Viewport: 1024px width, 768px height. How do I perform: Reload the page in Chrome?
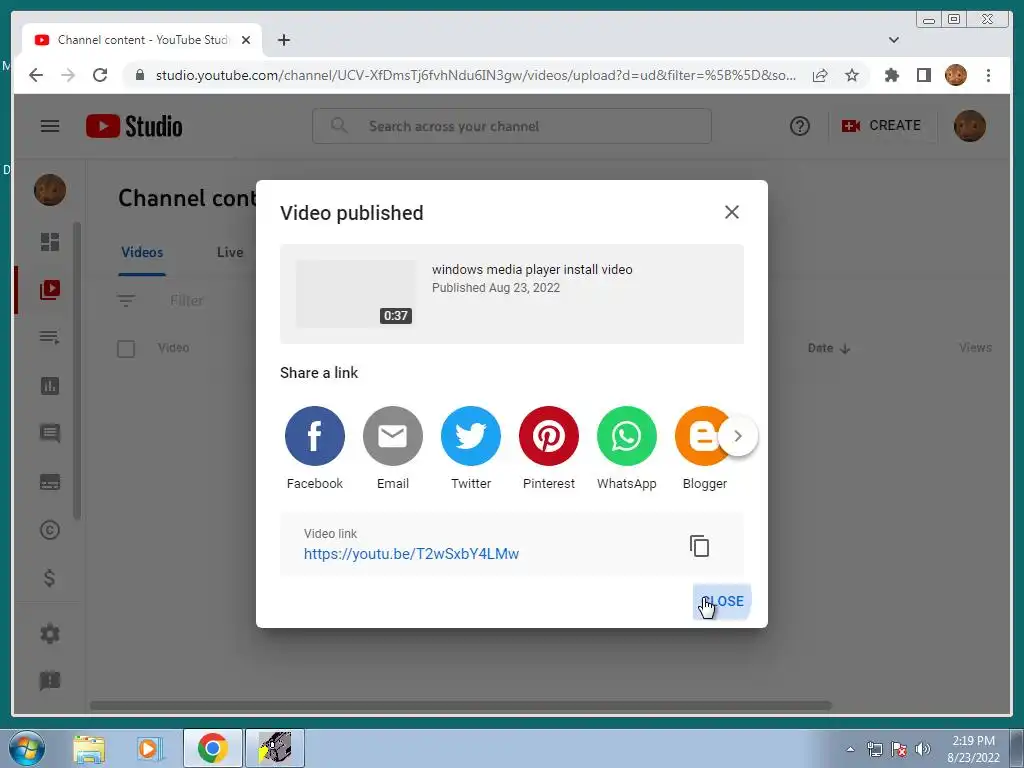pos(99,75)
